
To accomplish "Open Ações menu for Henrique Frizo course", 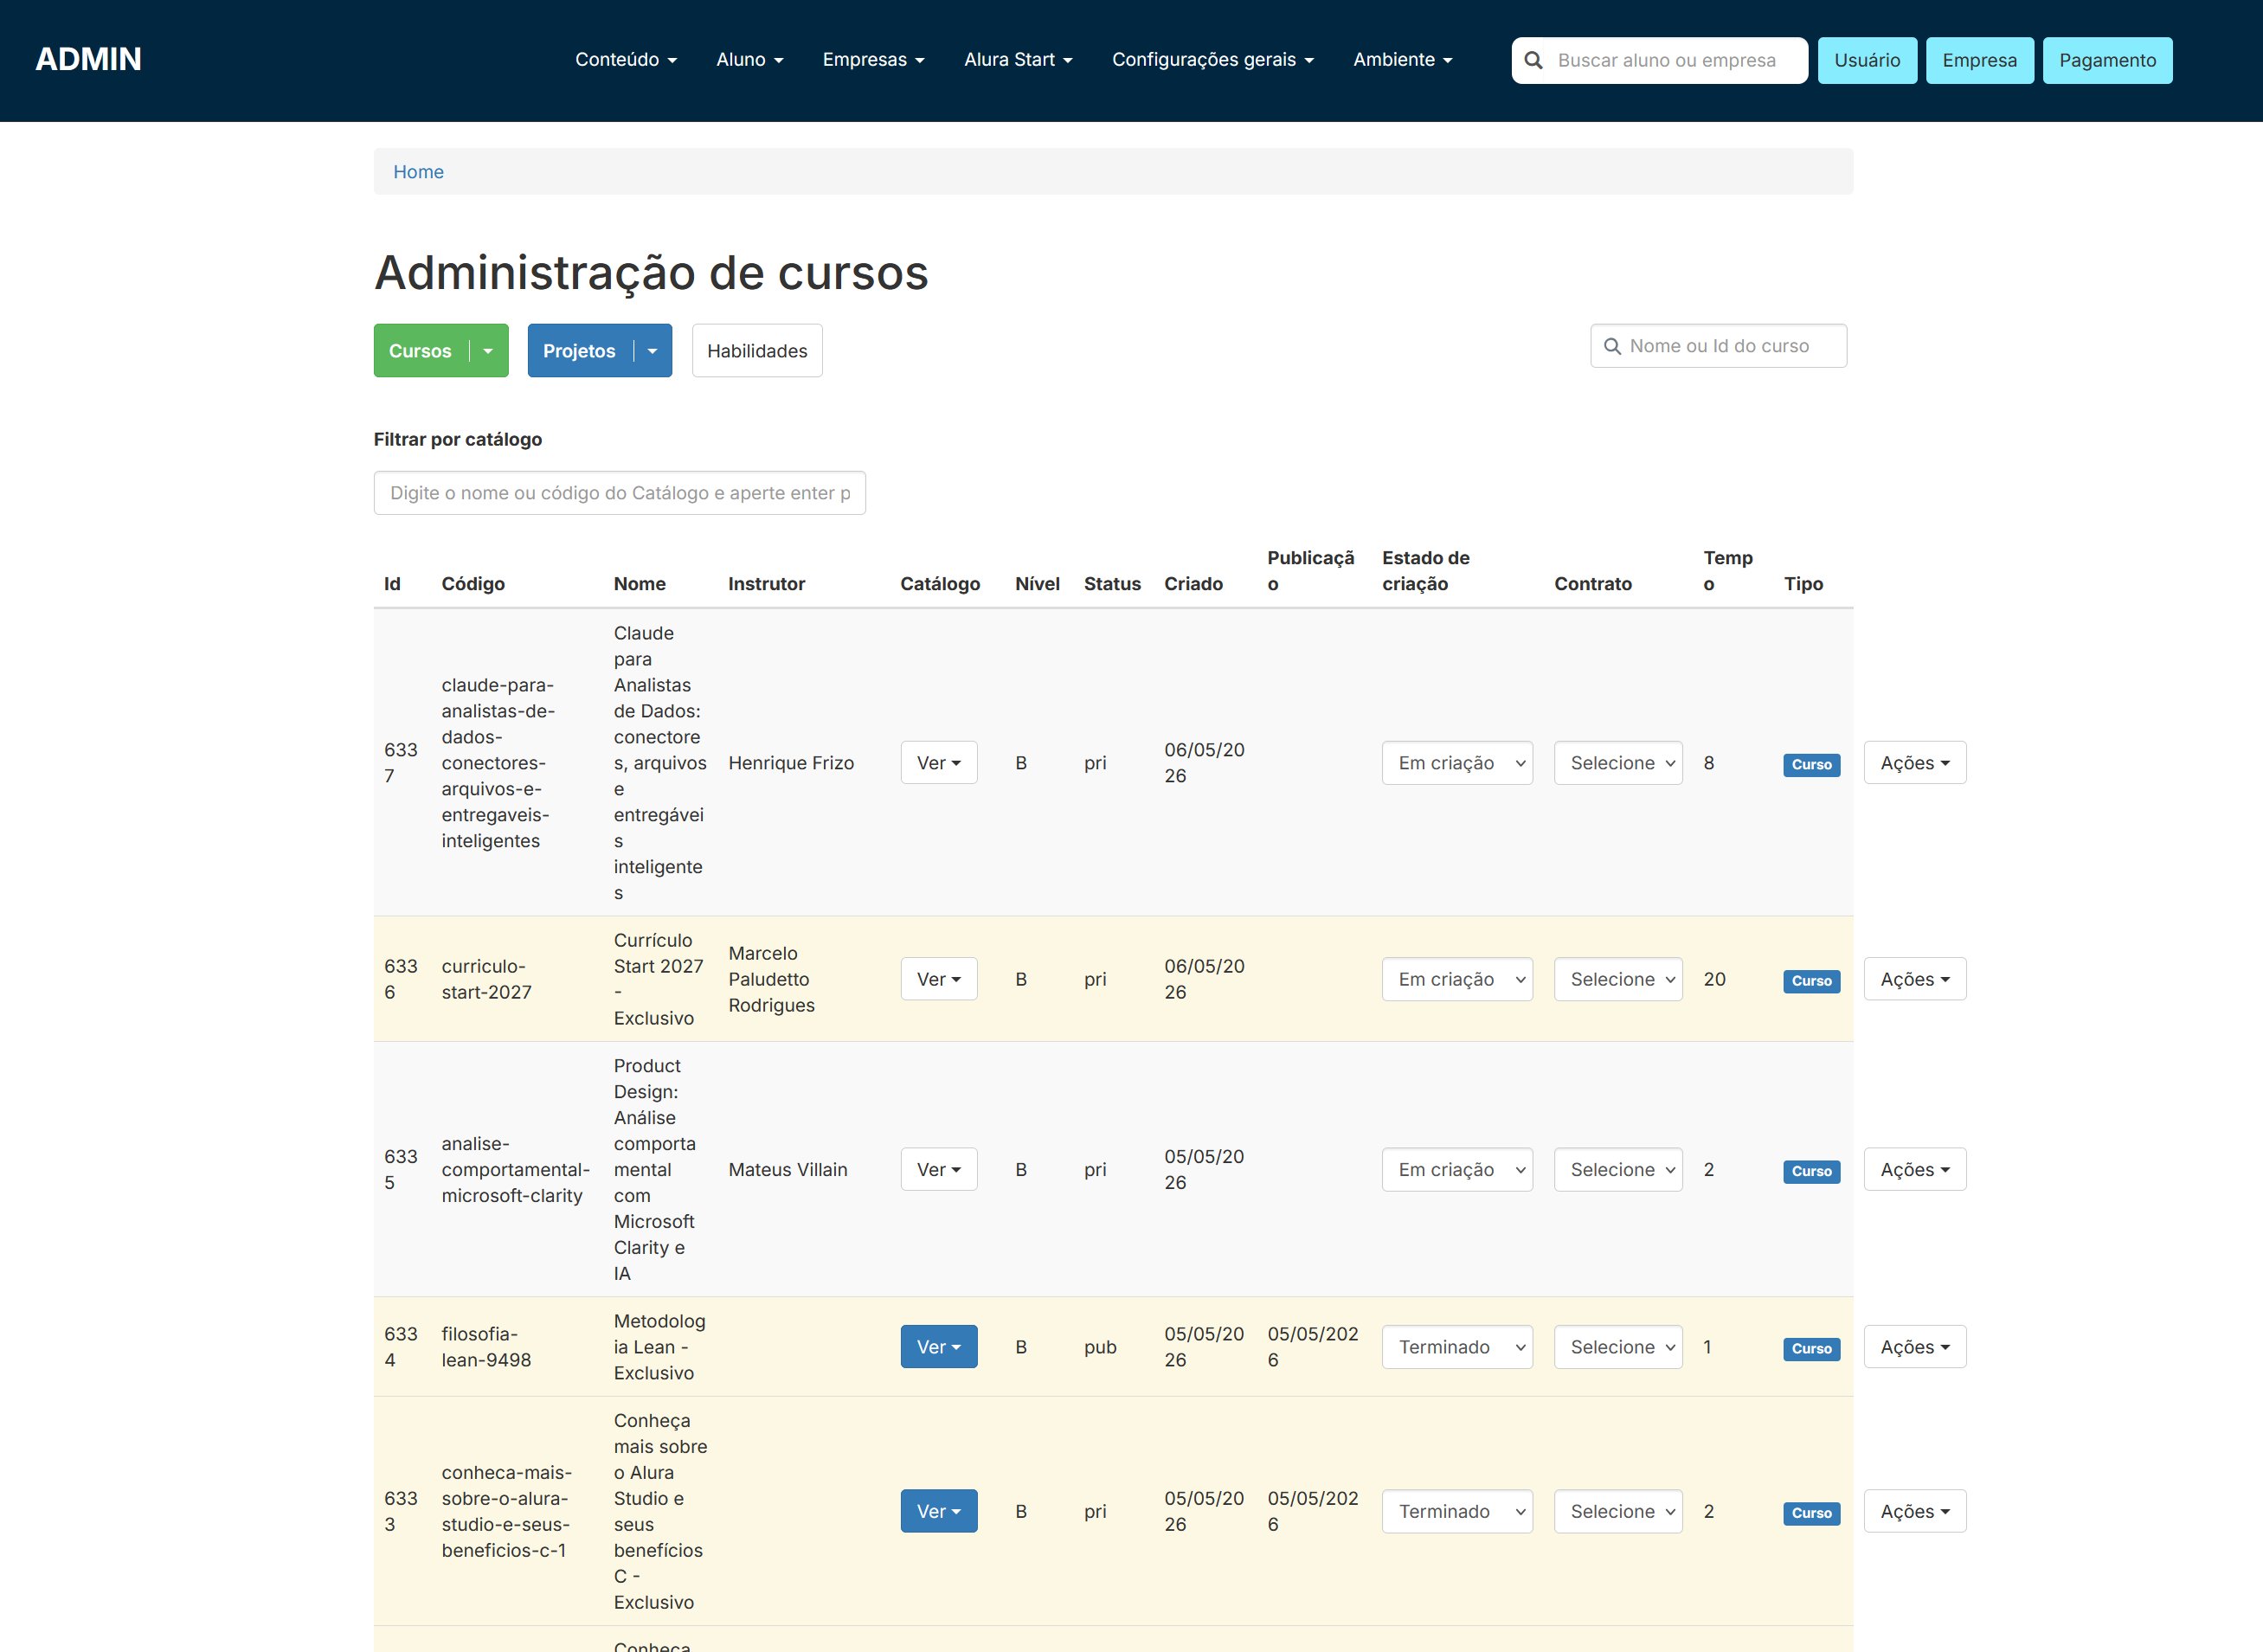I will coord(1915,763).
